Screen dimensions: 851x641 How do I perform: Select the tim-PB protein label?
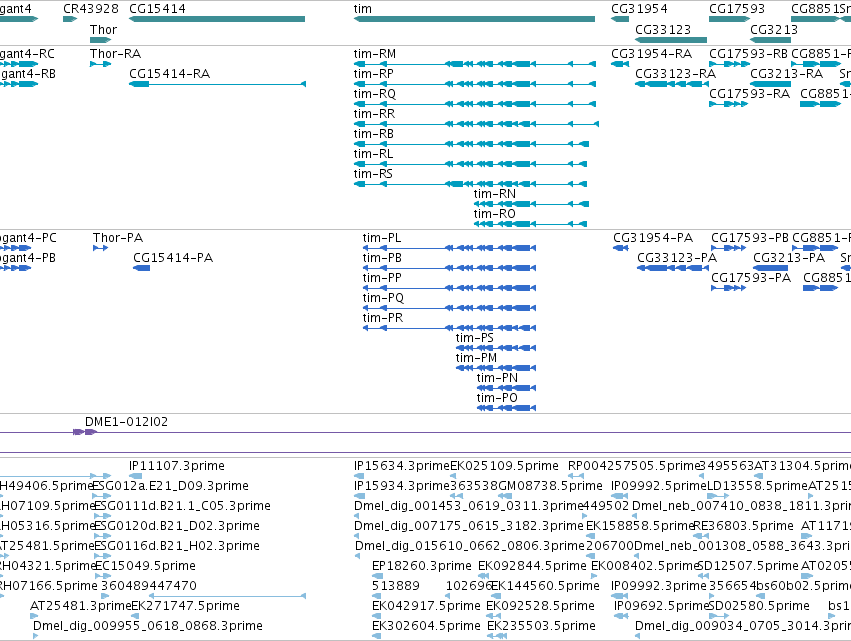tap(382, 258)
